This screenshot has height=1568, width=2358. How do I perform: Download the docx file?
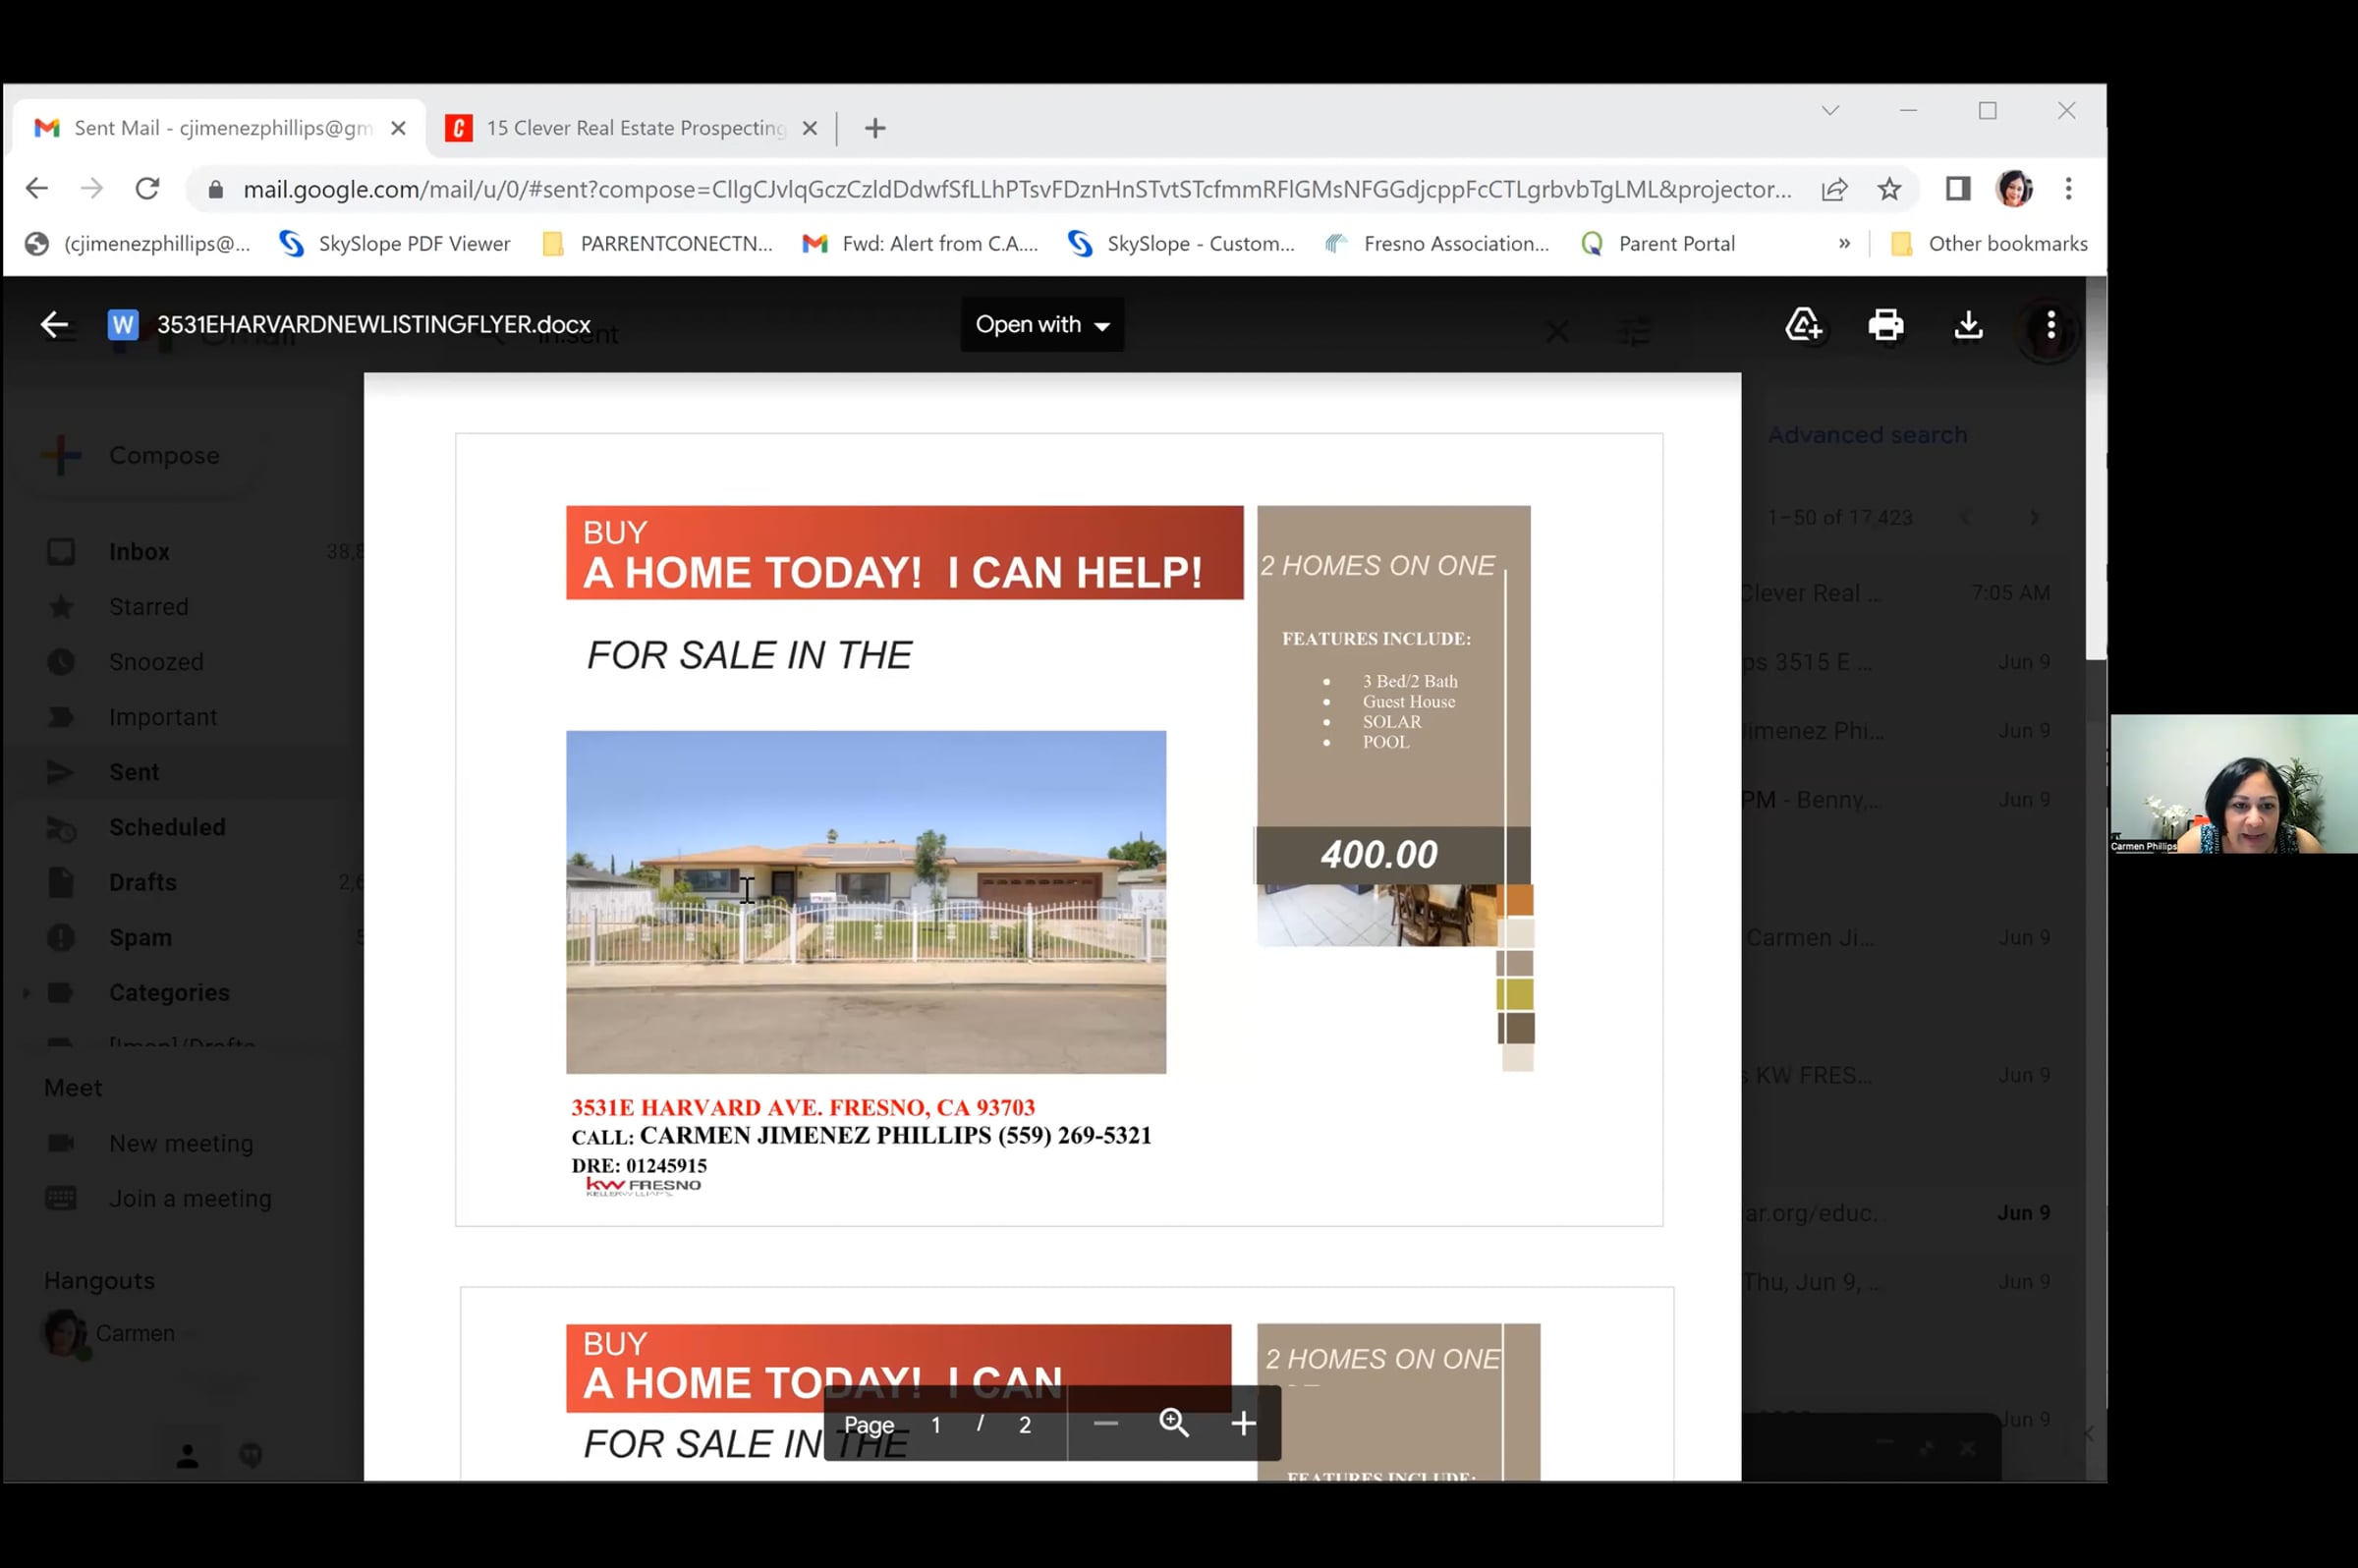click(1968, 325)
